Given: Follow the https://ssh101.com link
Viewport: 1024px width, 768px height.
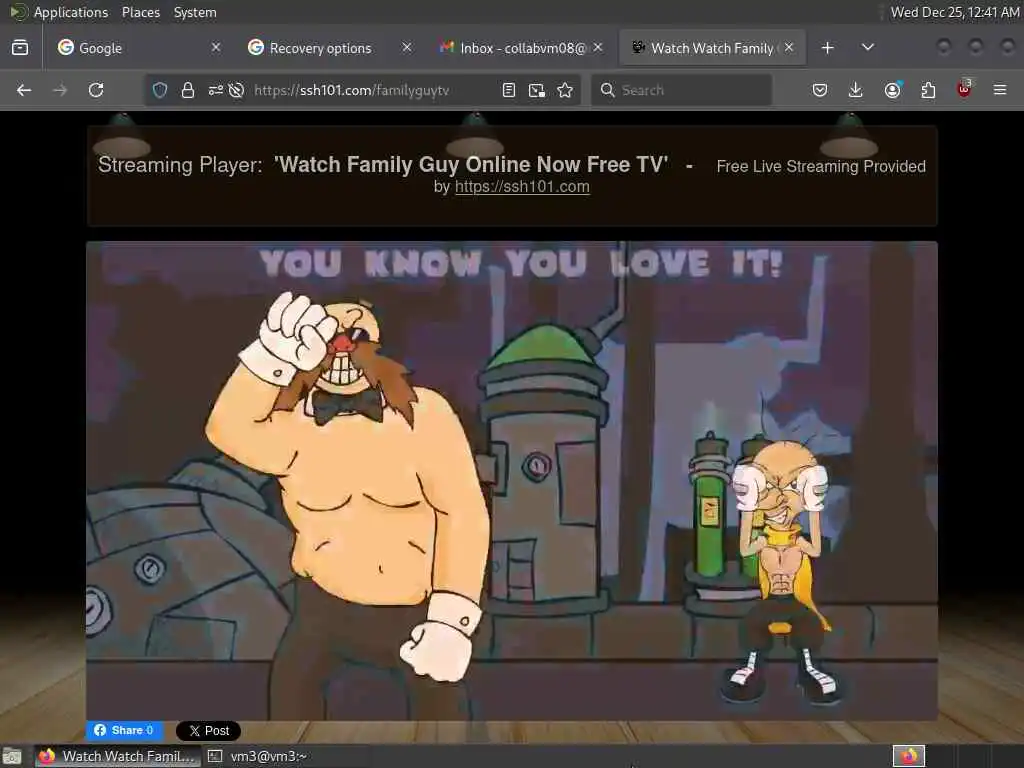Looking at the screenshot, I should click(x=522, y=187).
